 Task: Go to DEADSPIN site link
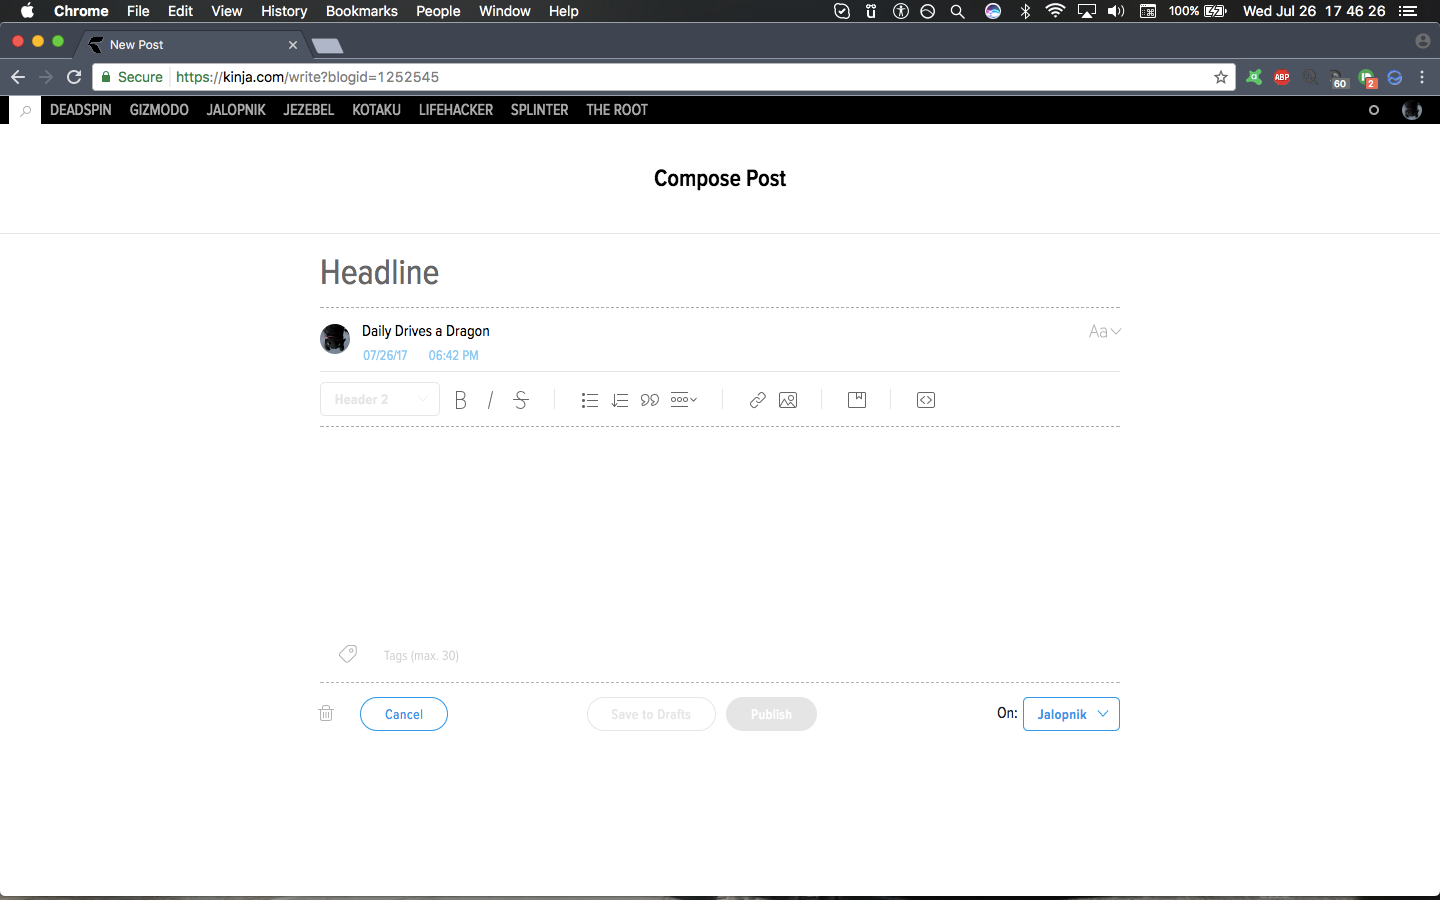point(81,110)
